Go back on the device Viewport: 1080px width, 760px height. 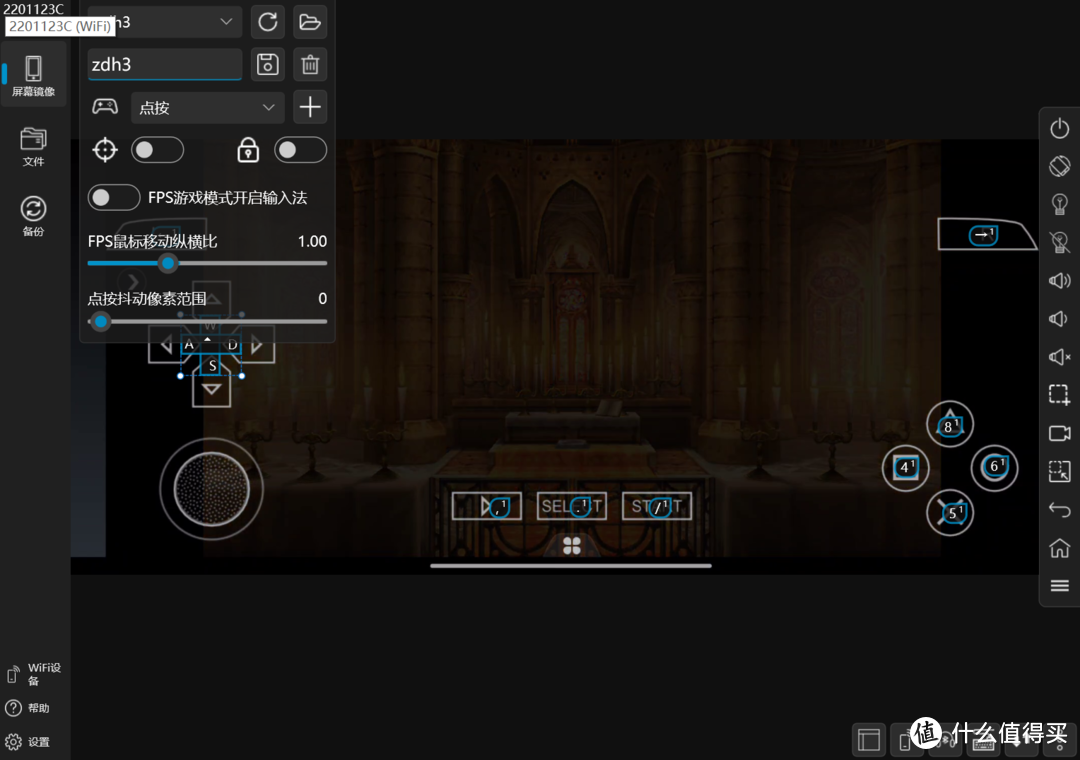1059,509
